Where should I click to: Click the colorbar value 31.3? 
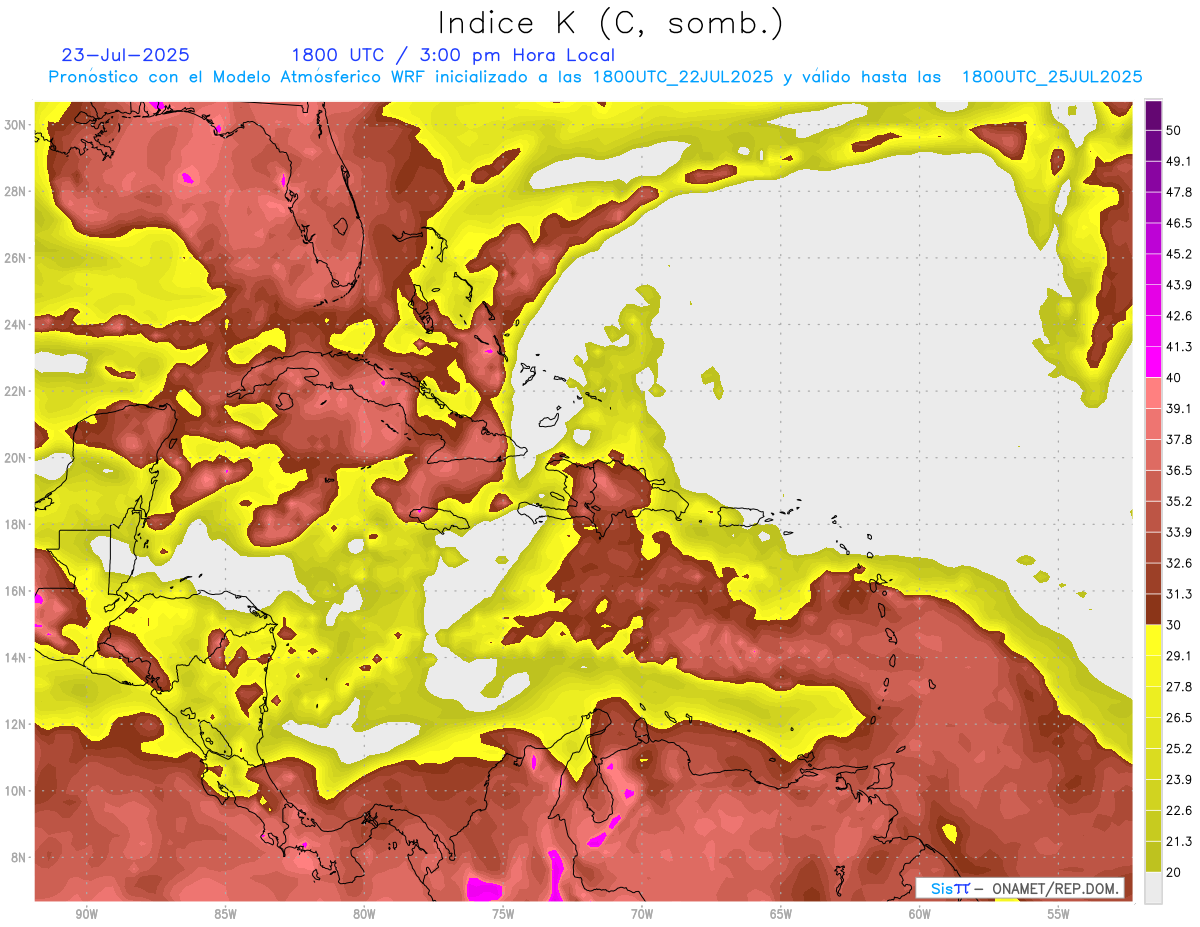coord(1179,594)
